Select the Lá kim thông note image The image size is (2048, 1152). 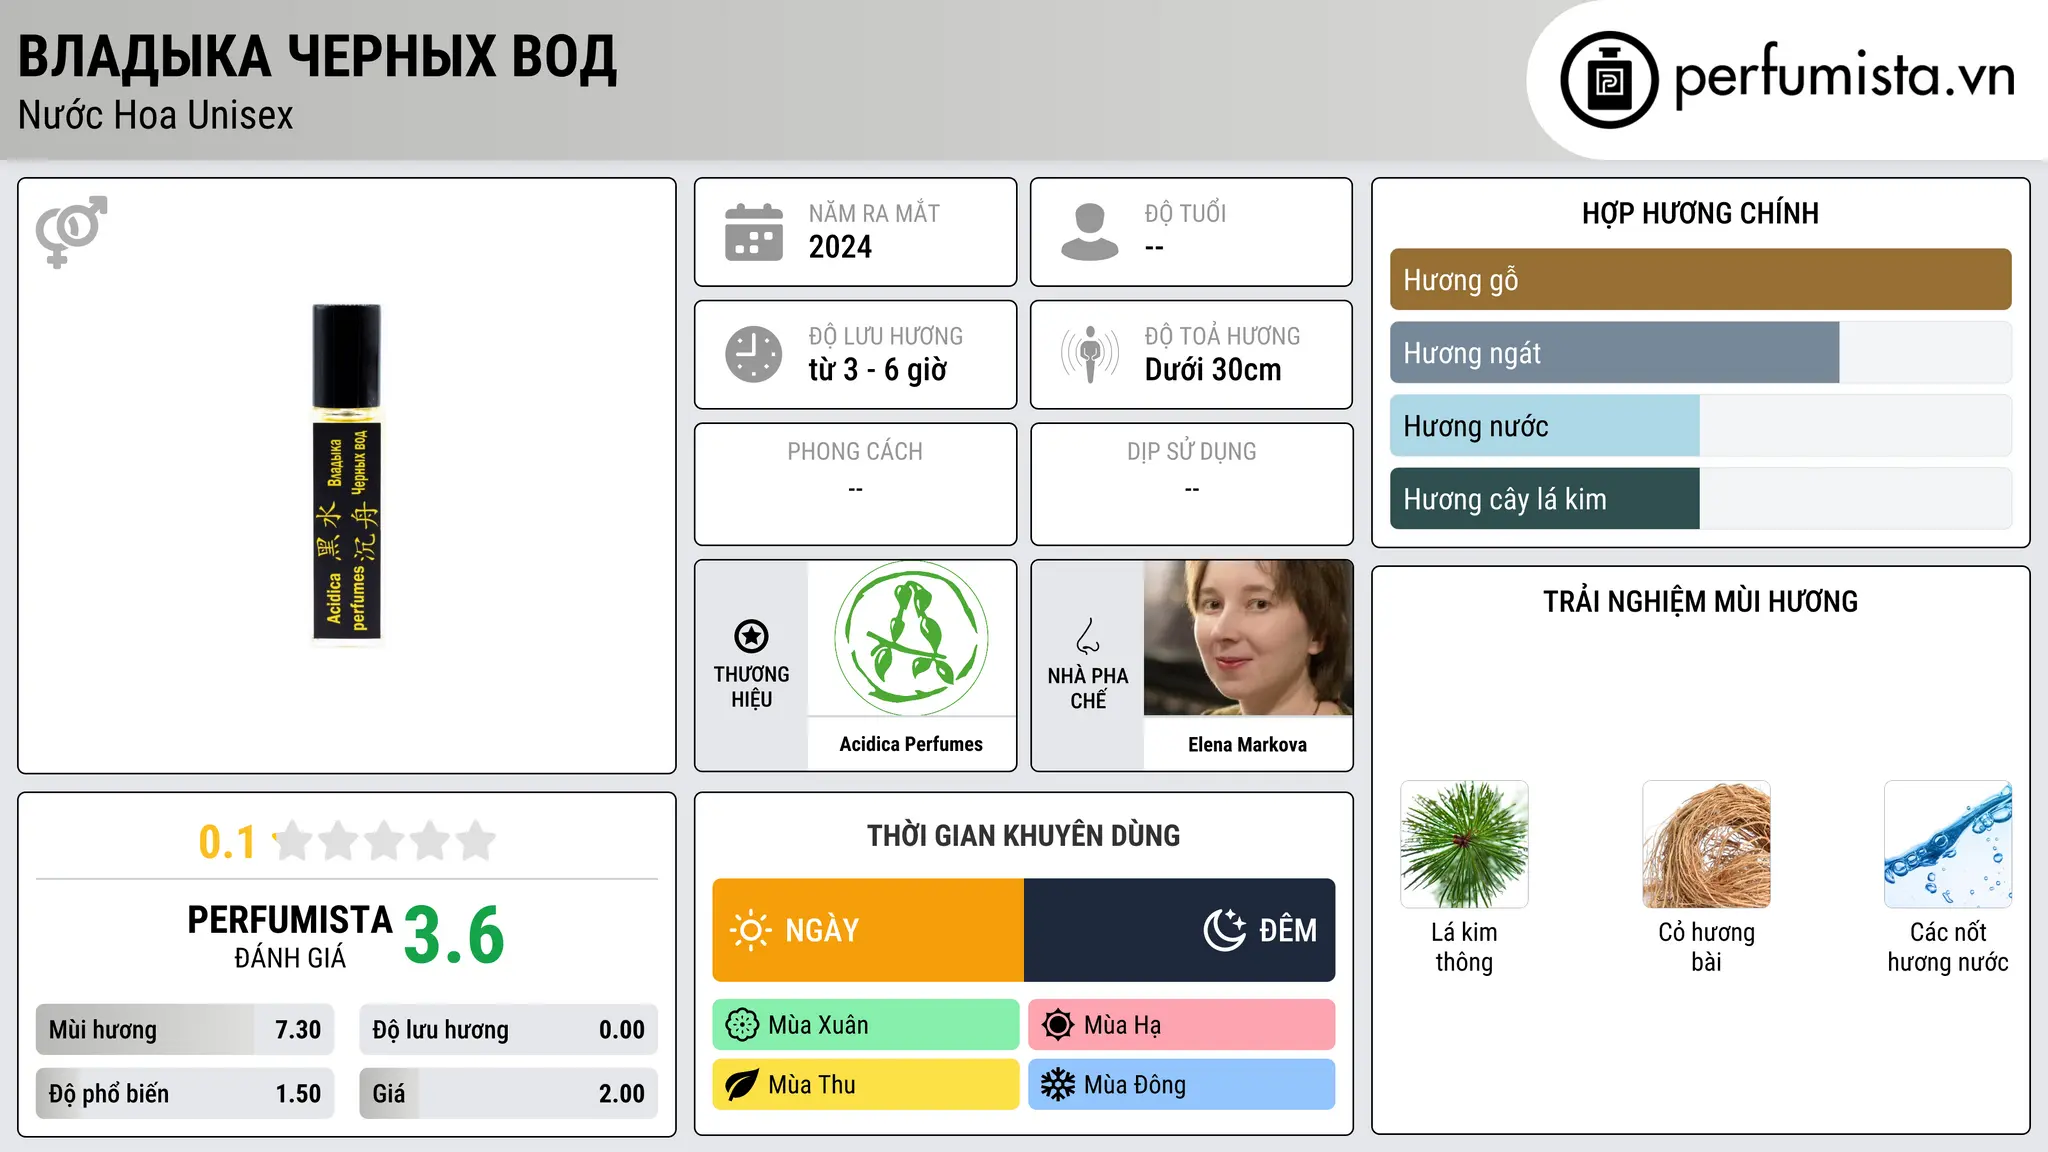pyautogui.click(x=1464, y=844)
